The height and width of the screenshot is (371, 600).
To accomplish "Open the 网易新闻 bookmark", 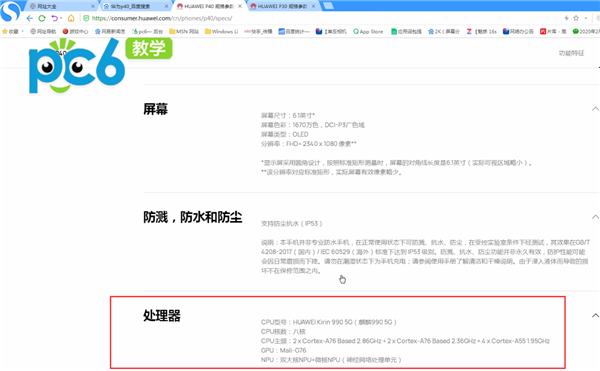I will tap(110, 31).
